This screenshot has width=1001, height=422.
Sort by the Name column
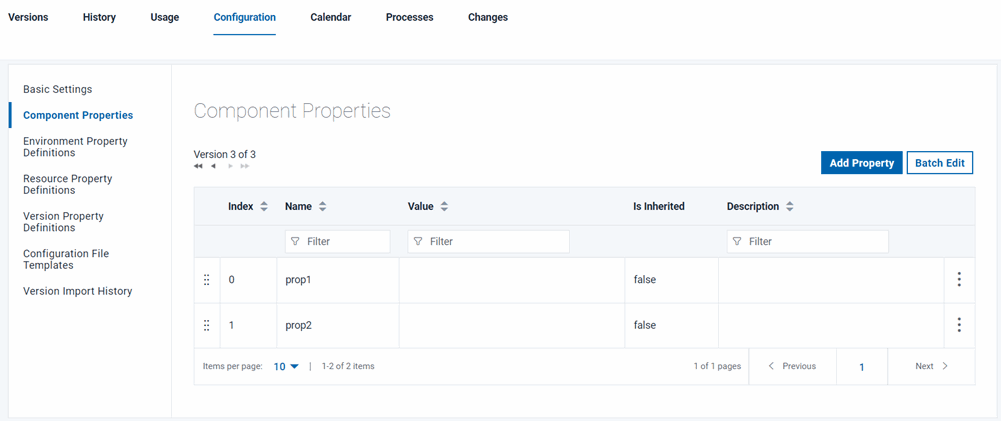click(322, 207)
